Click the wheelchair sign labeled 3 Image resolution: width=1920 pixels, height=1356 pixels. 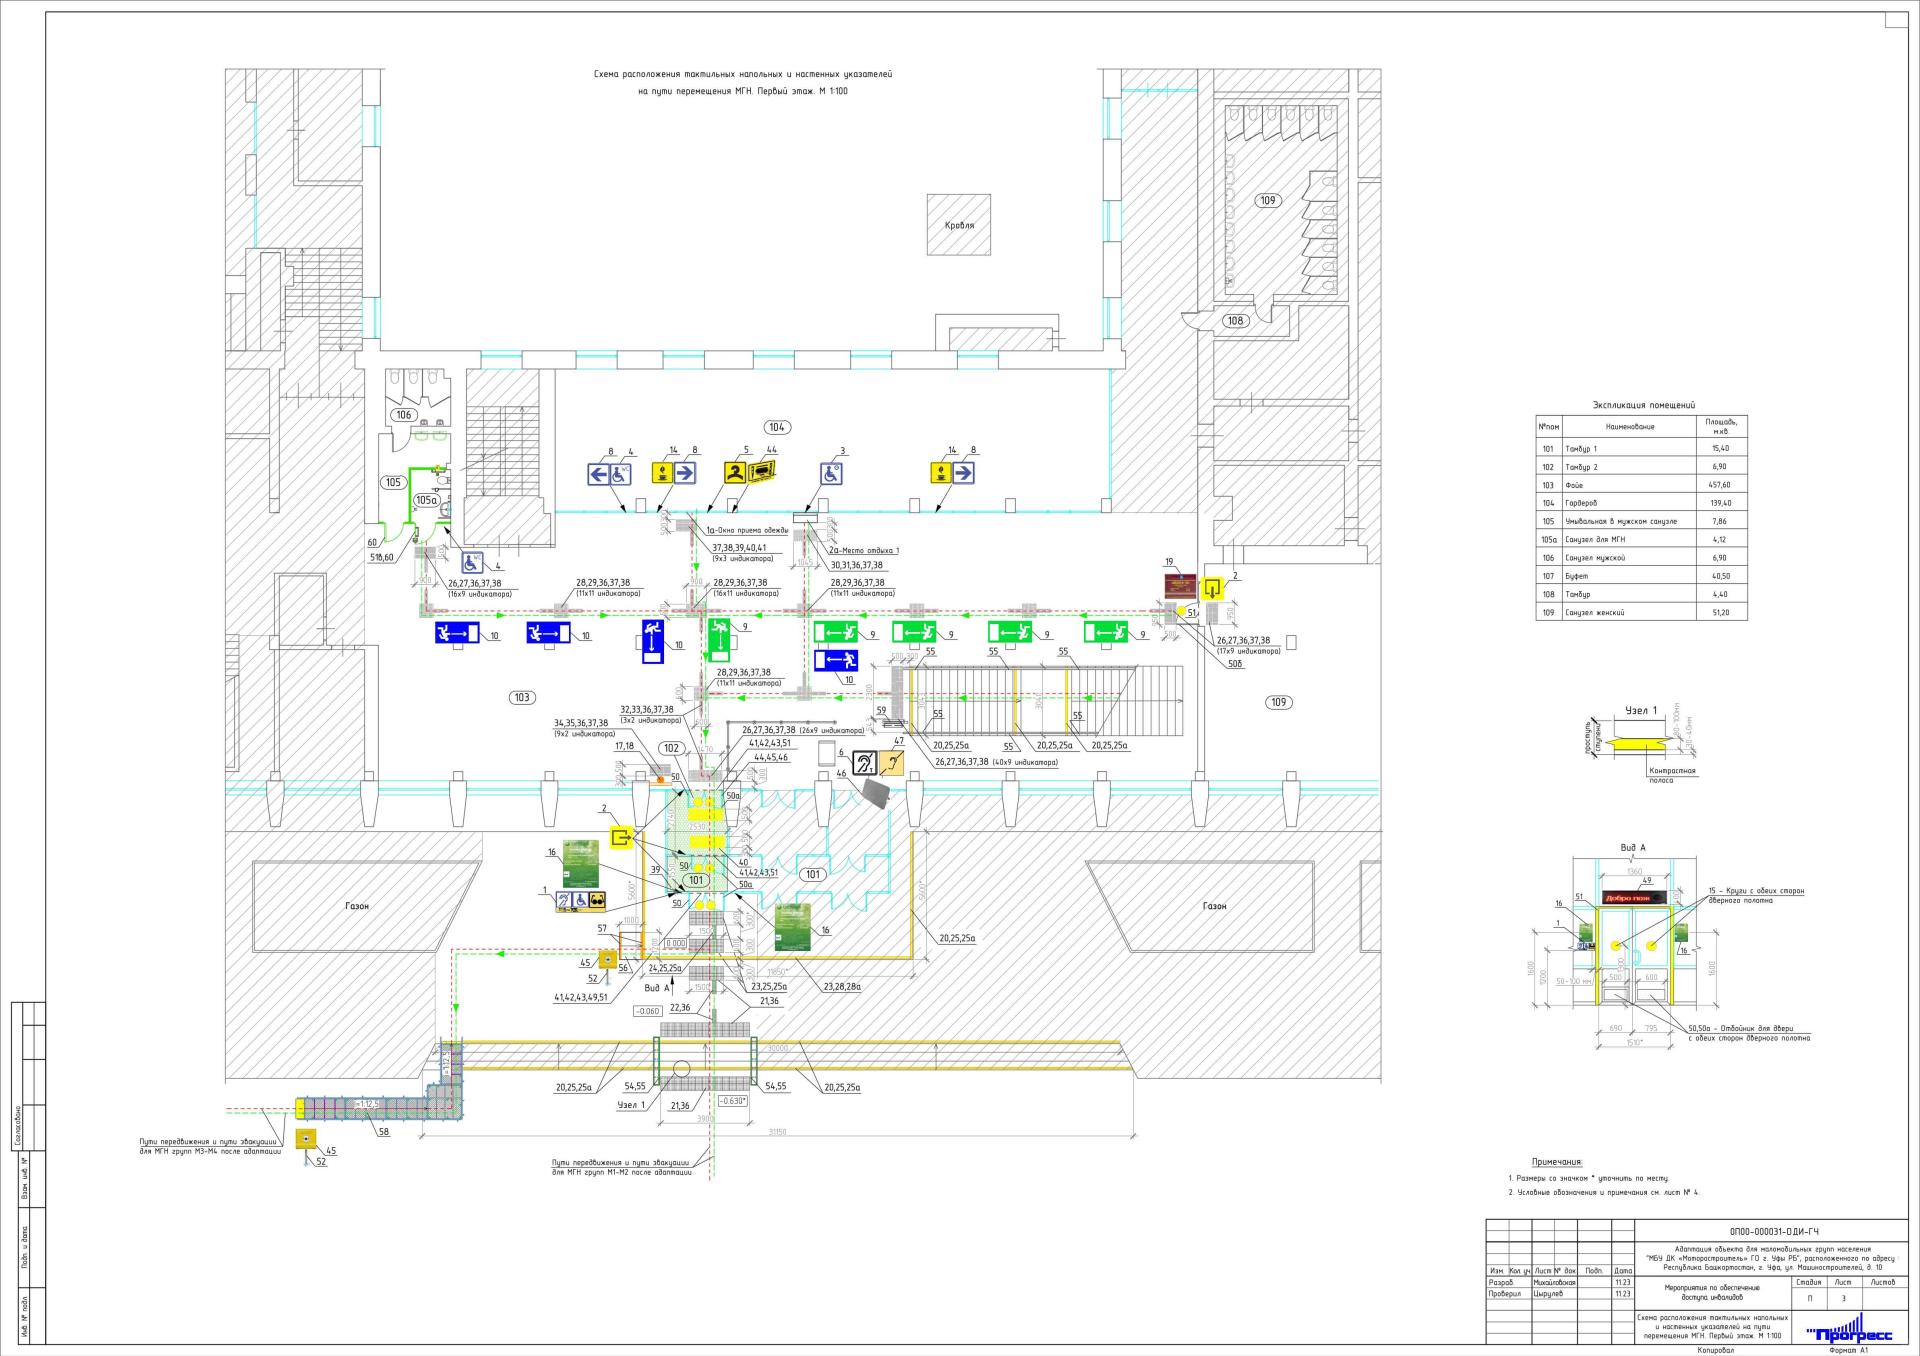tap(831, 473)
